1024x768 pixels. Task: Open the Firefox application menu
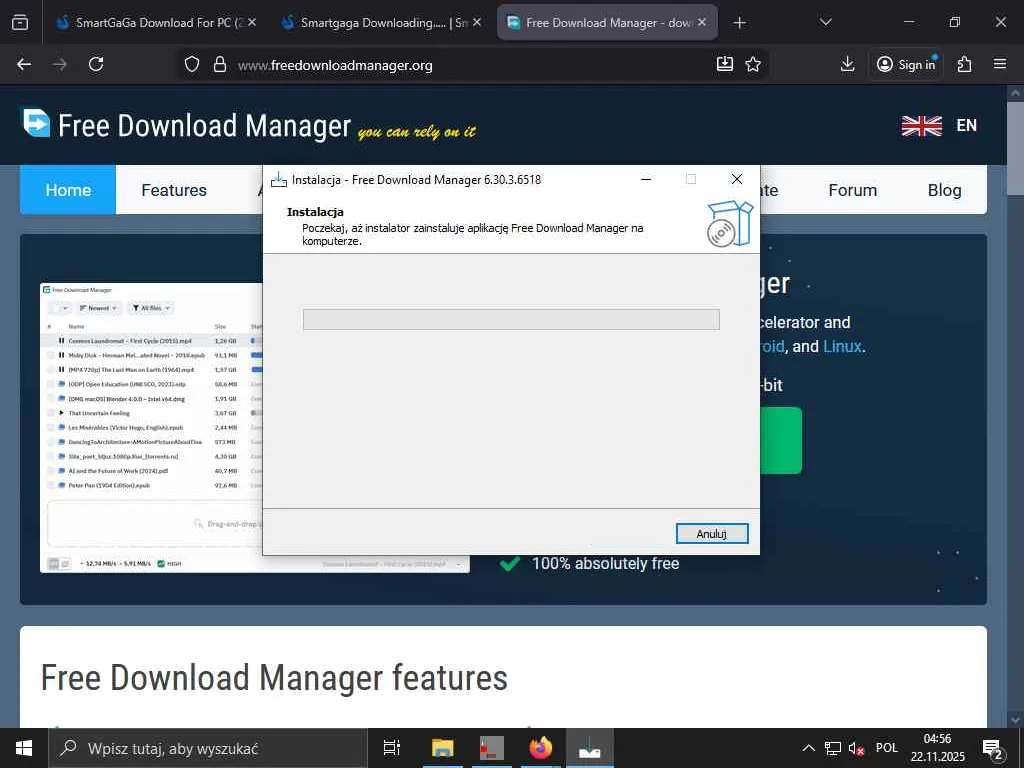(x=1000, y=64)
